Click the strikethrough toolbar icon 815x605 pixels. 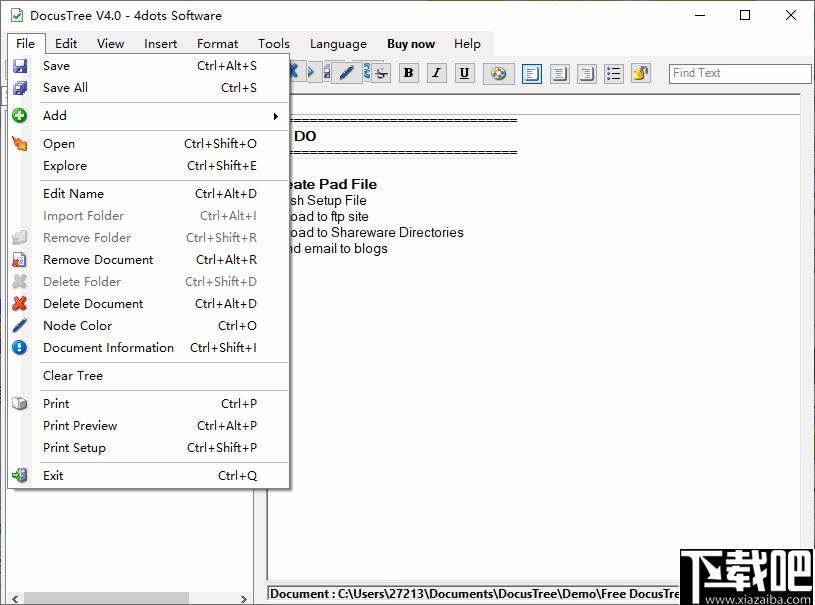coord(381,73)
